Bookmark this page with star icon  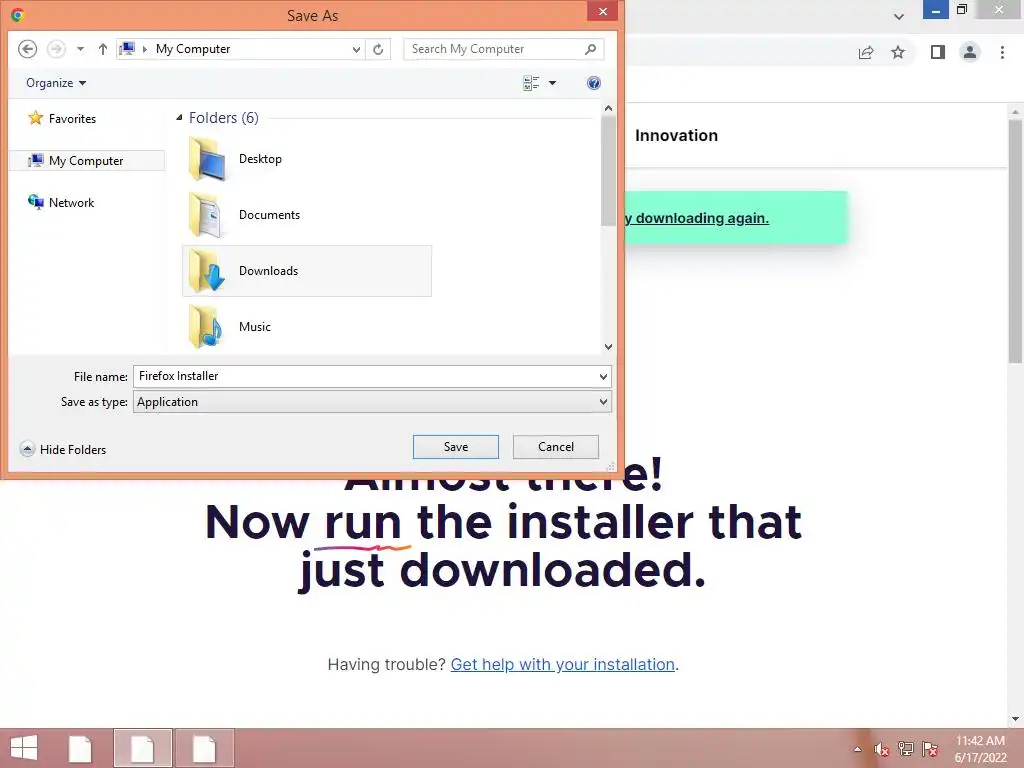[x=898, y=52]
